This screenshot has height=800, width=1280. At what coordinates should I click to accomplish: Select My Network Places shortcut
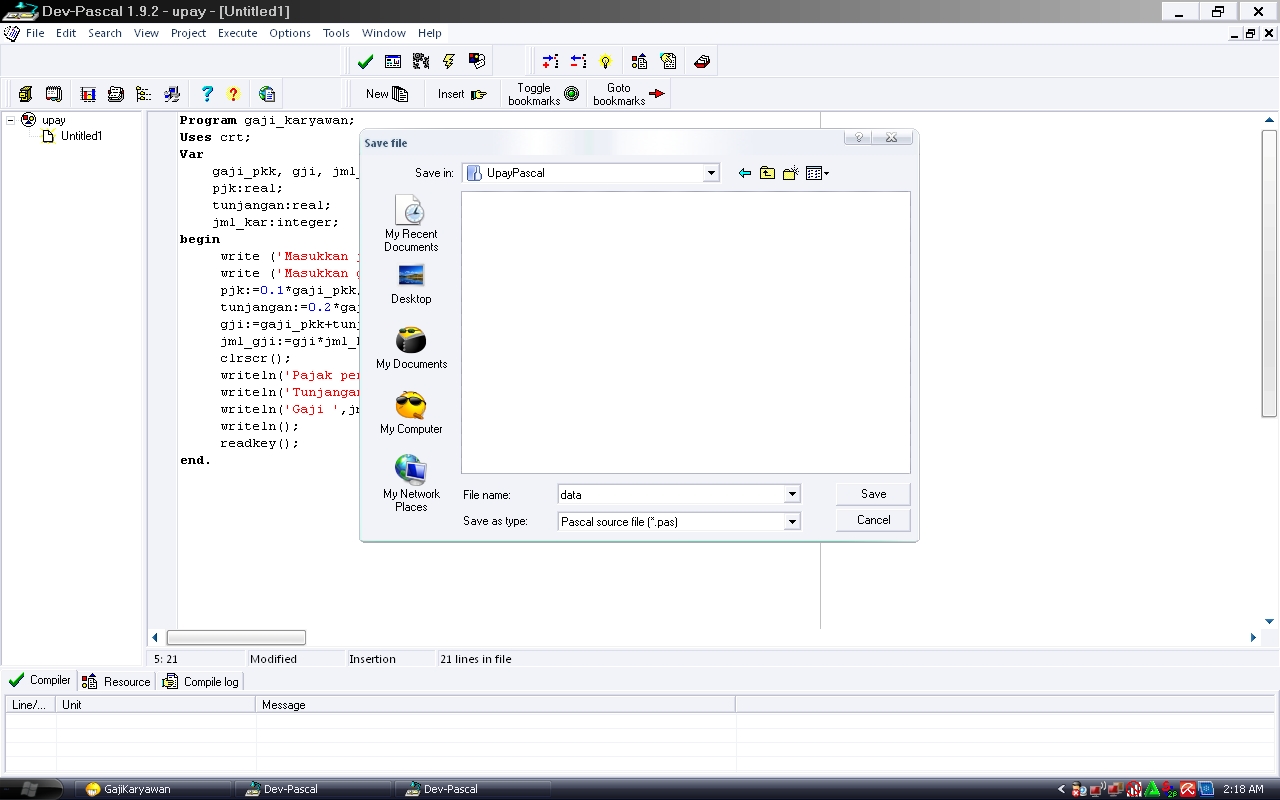[411, 483]
